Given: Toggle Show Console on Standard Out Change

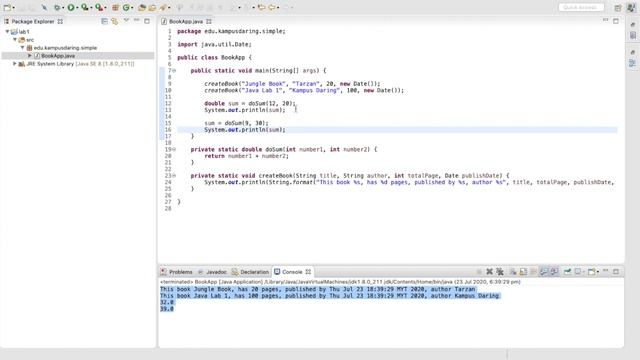Looking at the screenshot, I should pos(544,272).
